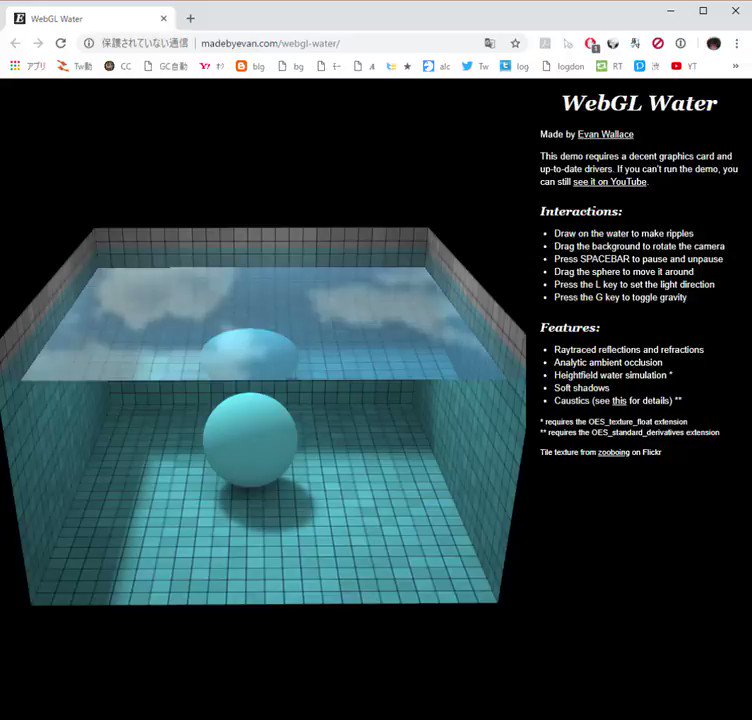Click the red block-circle extension icon
Image resolution: width=752 pixels, height=720 pixels.
(658, 44)
